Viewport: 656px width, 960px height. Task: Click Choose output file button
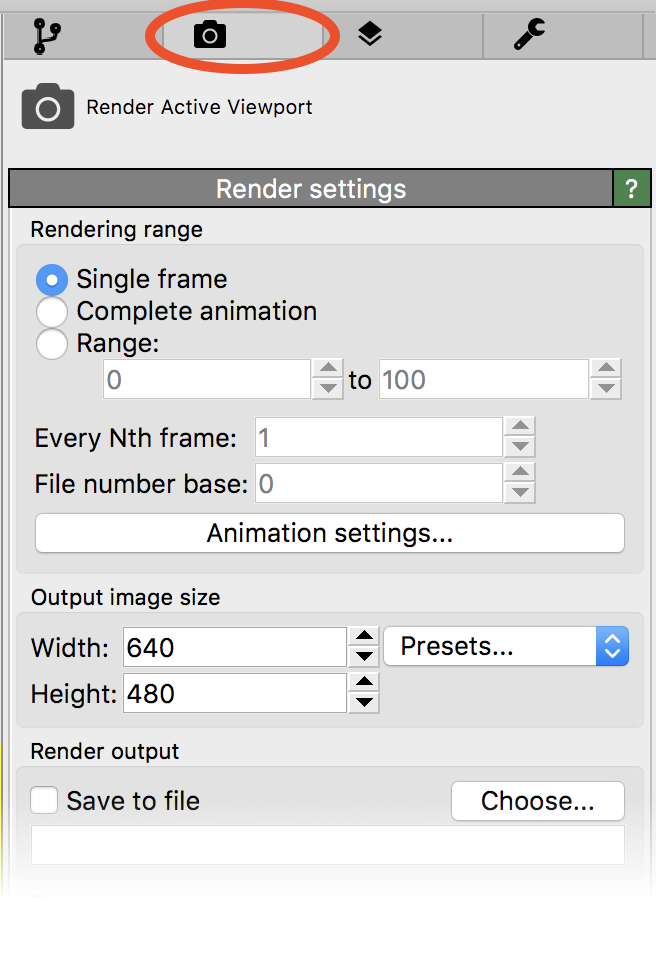537,801
